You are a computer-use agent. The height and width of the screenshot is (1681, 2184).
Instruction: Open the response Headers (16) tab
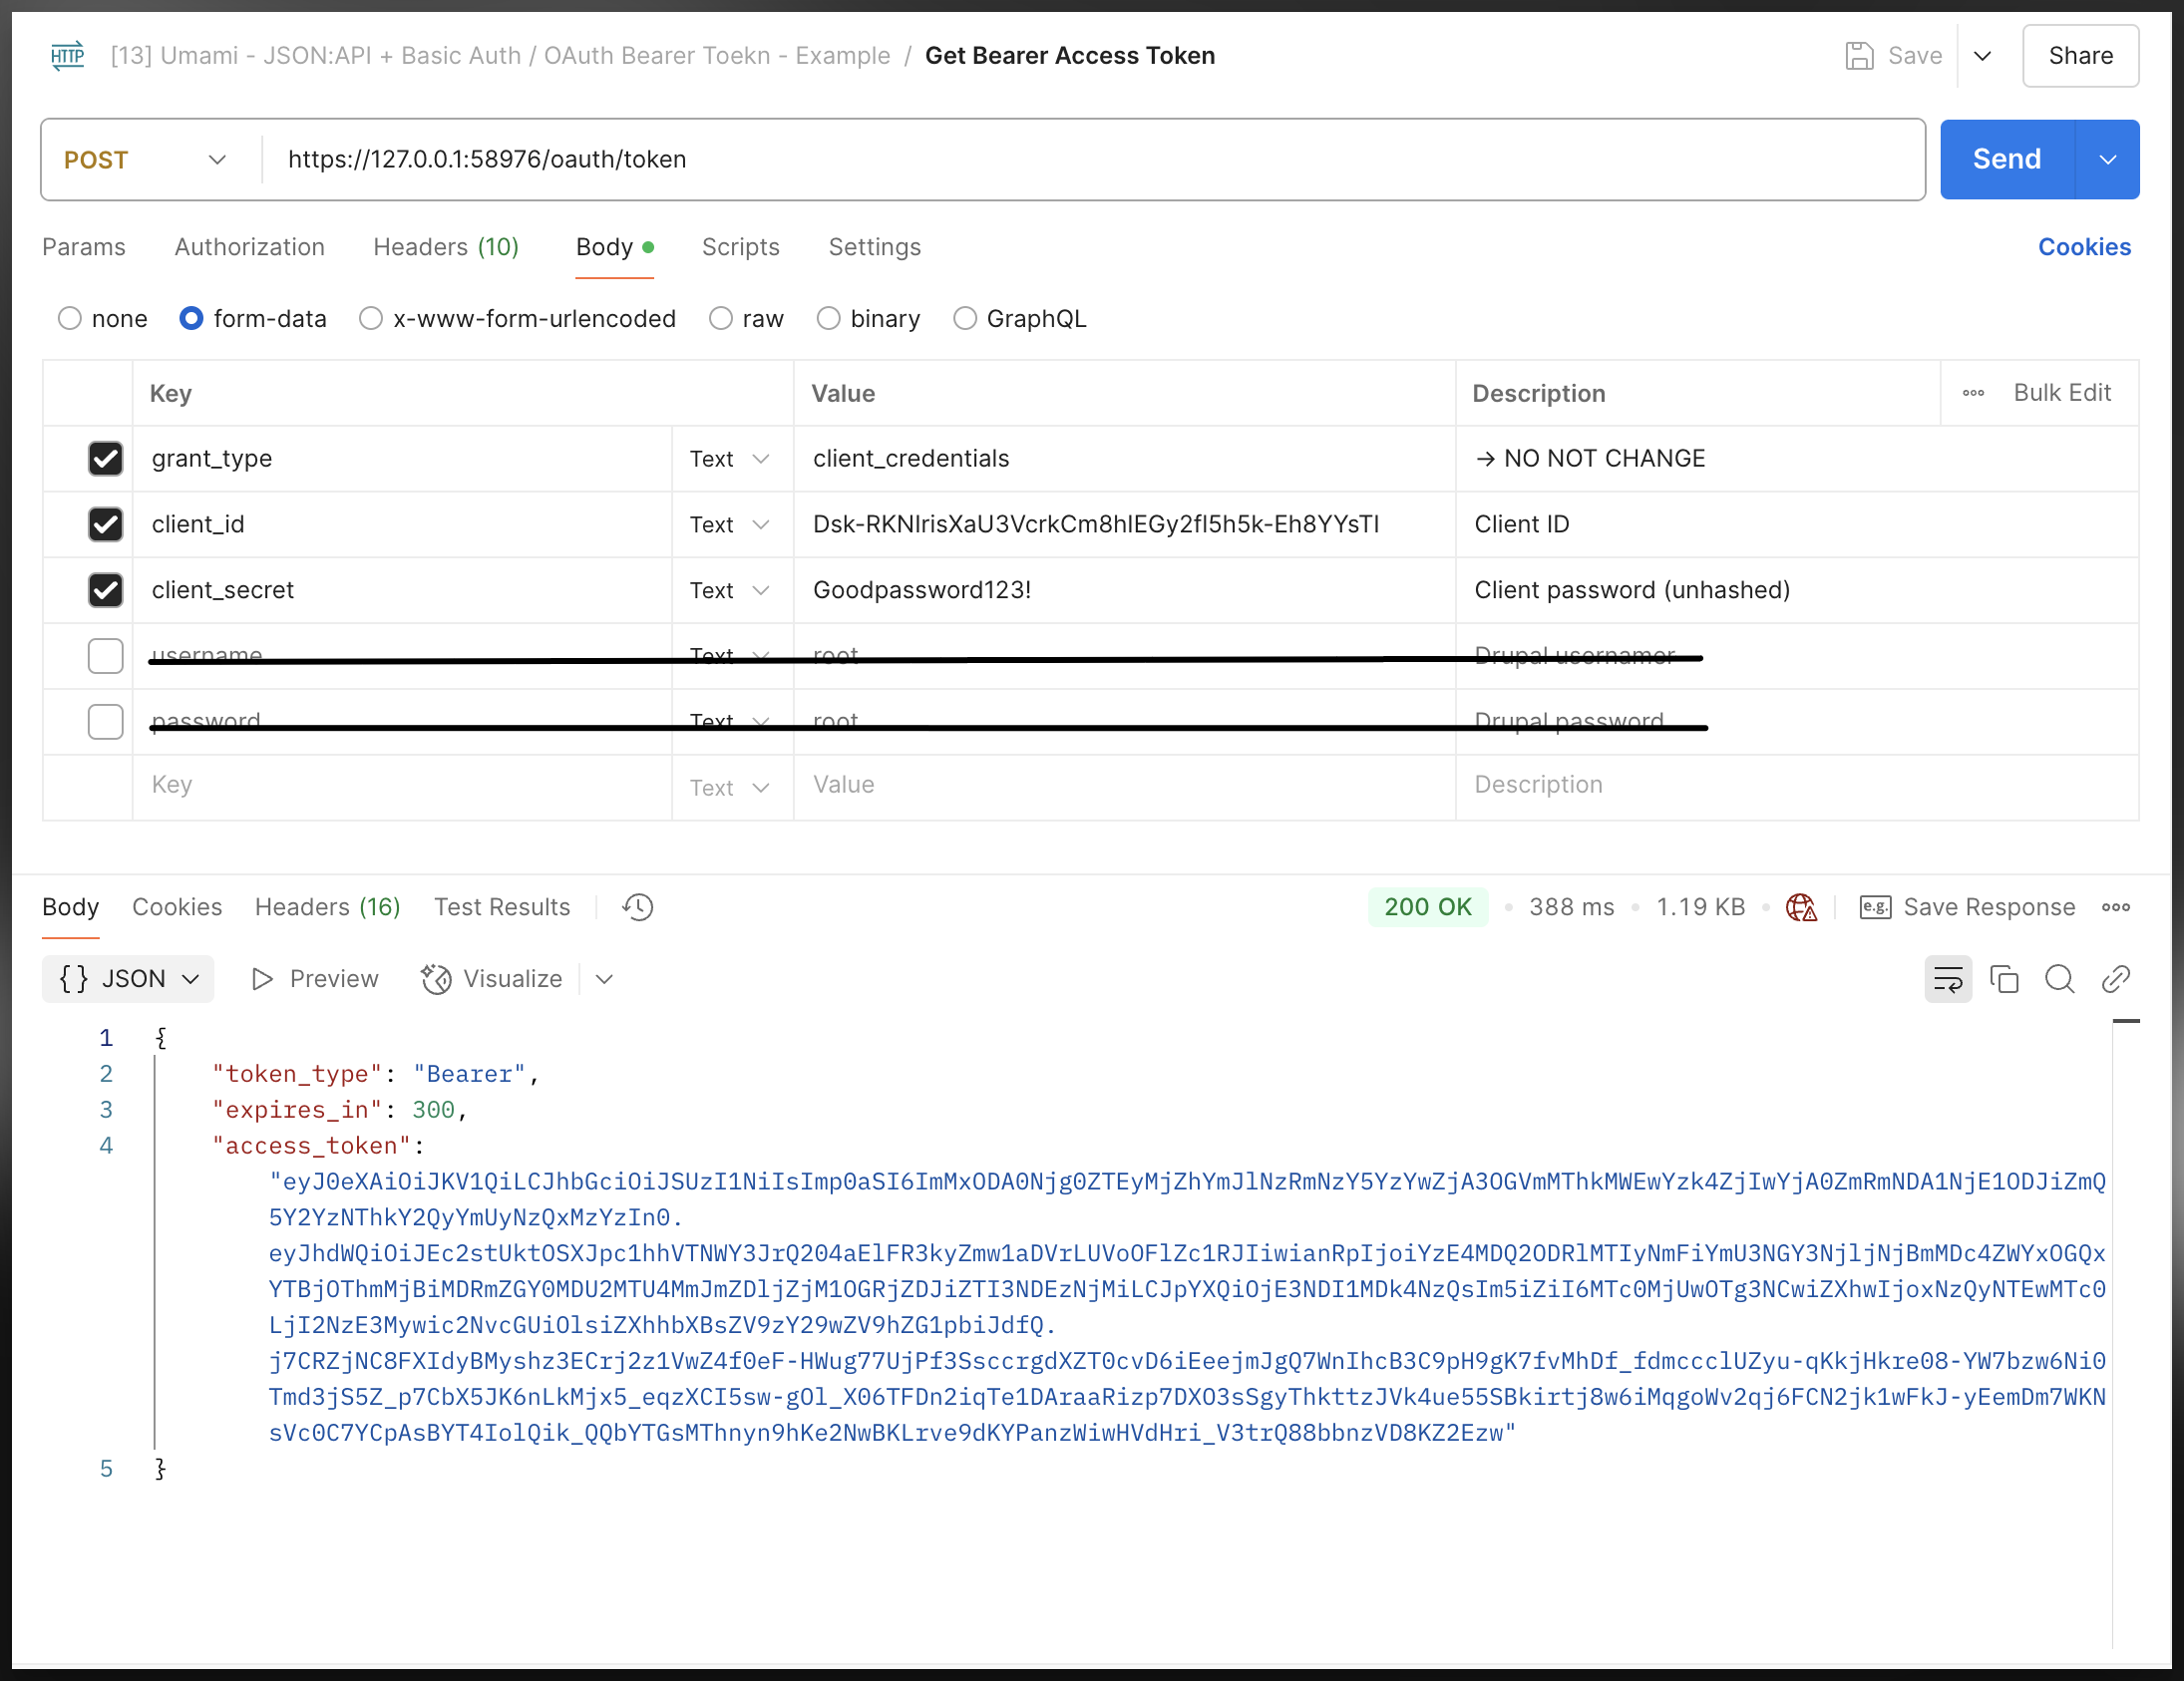point(327,907)
